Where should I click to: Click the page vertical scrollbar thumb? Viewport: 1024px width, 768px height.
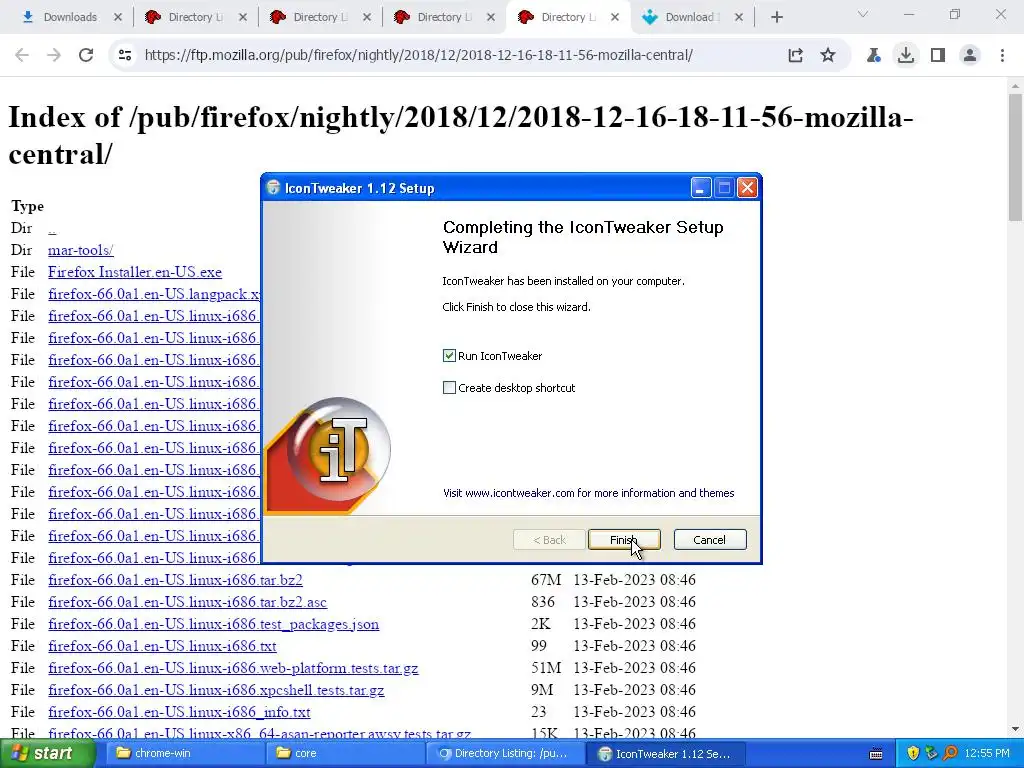click(1015, 157)
